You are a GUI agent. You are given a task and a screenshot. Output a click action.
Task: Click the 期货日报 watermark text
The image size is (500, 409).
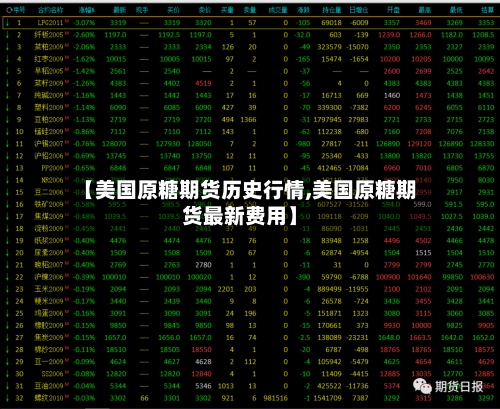pos(459,387)
